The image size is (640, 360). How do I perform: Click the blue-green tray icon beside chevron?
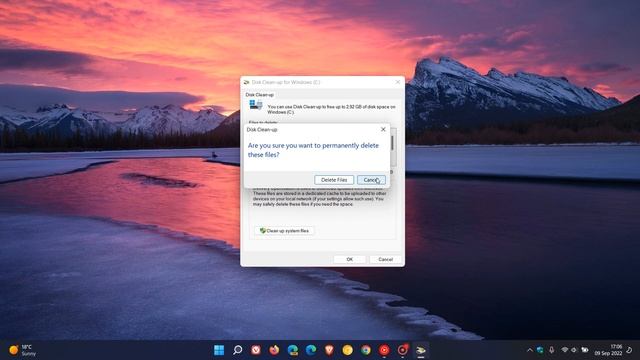(540, 350)
